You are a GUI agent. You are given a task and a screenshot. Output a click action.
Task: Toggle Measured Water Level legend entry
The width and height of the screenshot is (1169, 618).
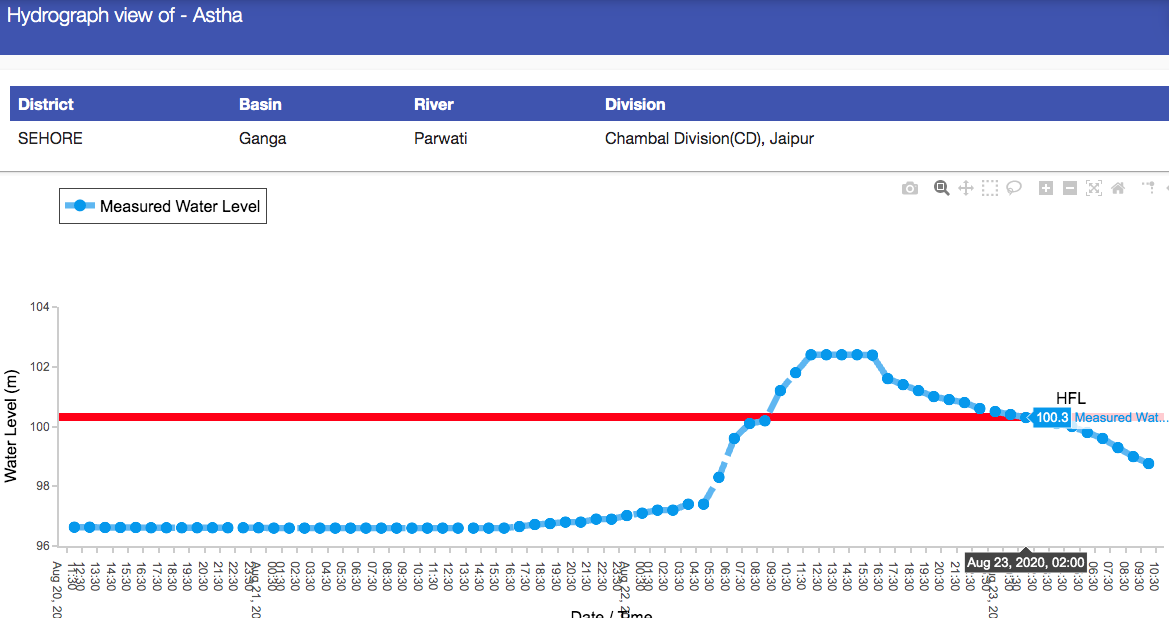[164, 207]
